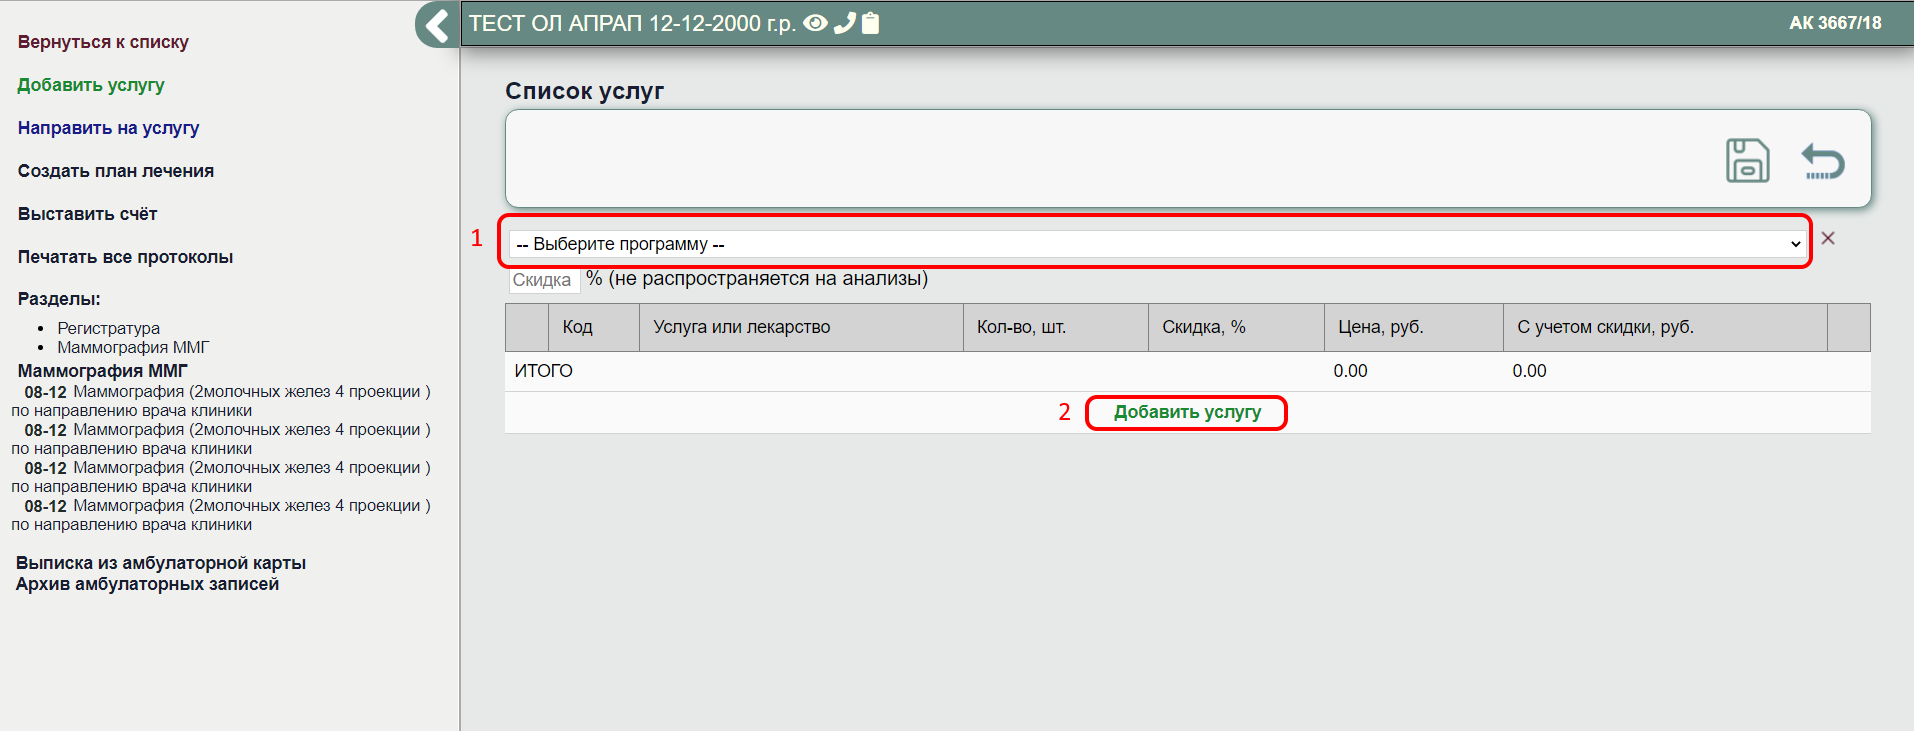Open the 'Регистратура' section
Screen dimensions: 1914x731
coord(108,328)
